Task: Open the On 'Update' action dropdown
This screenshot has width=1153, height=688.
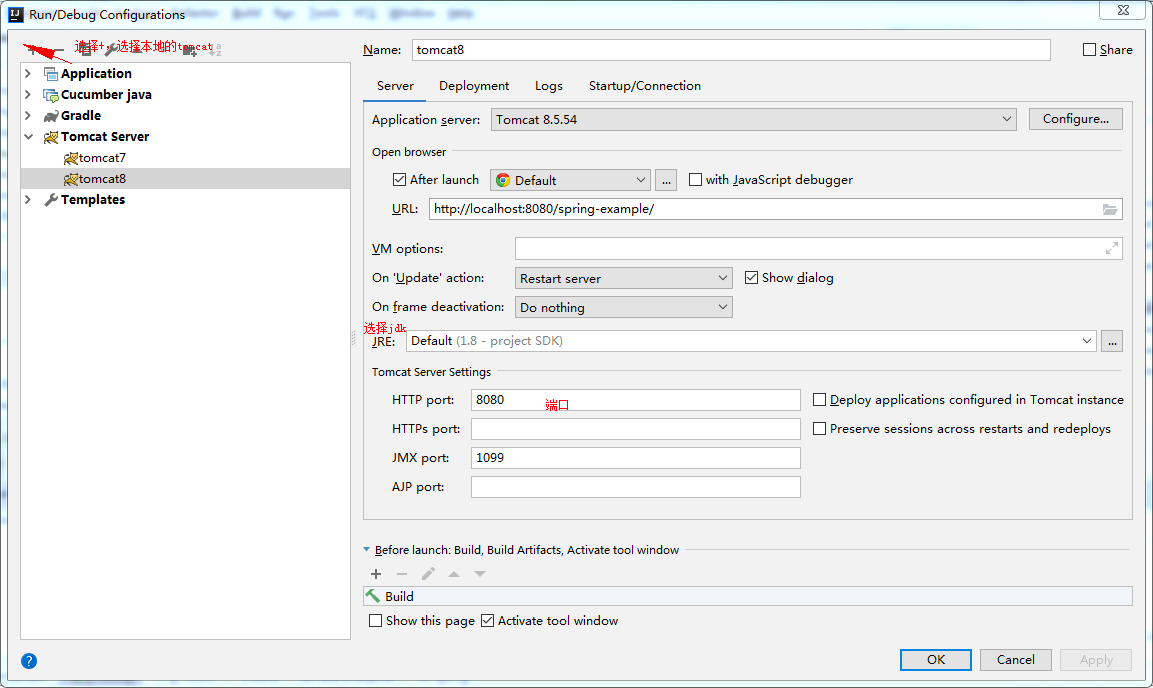Action: [x=624, y=279]
